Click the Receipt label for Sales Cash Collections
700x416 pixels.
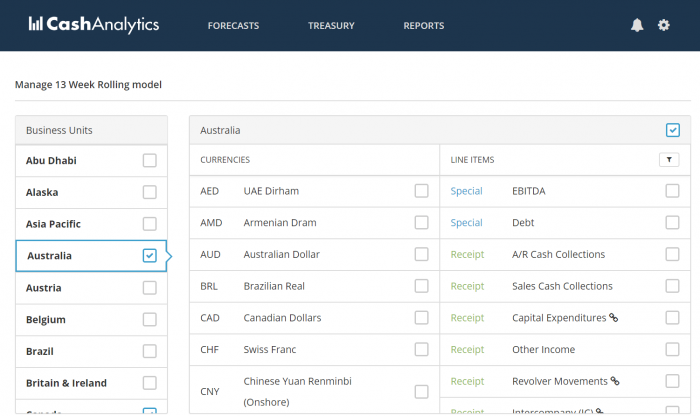467,286
